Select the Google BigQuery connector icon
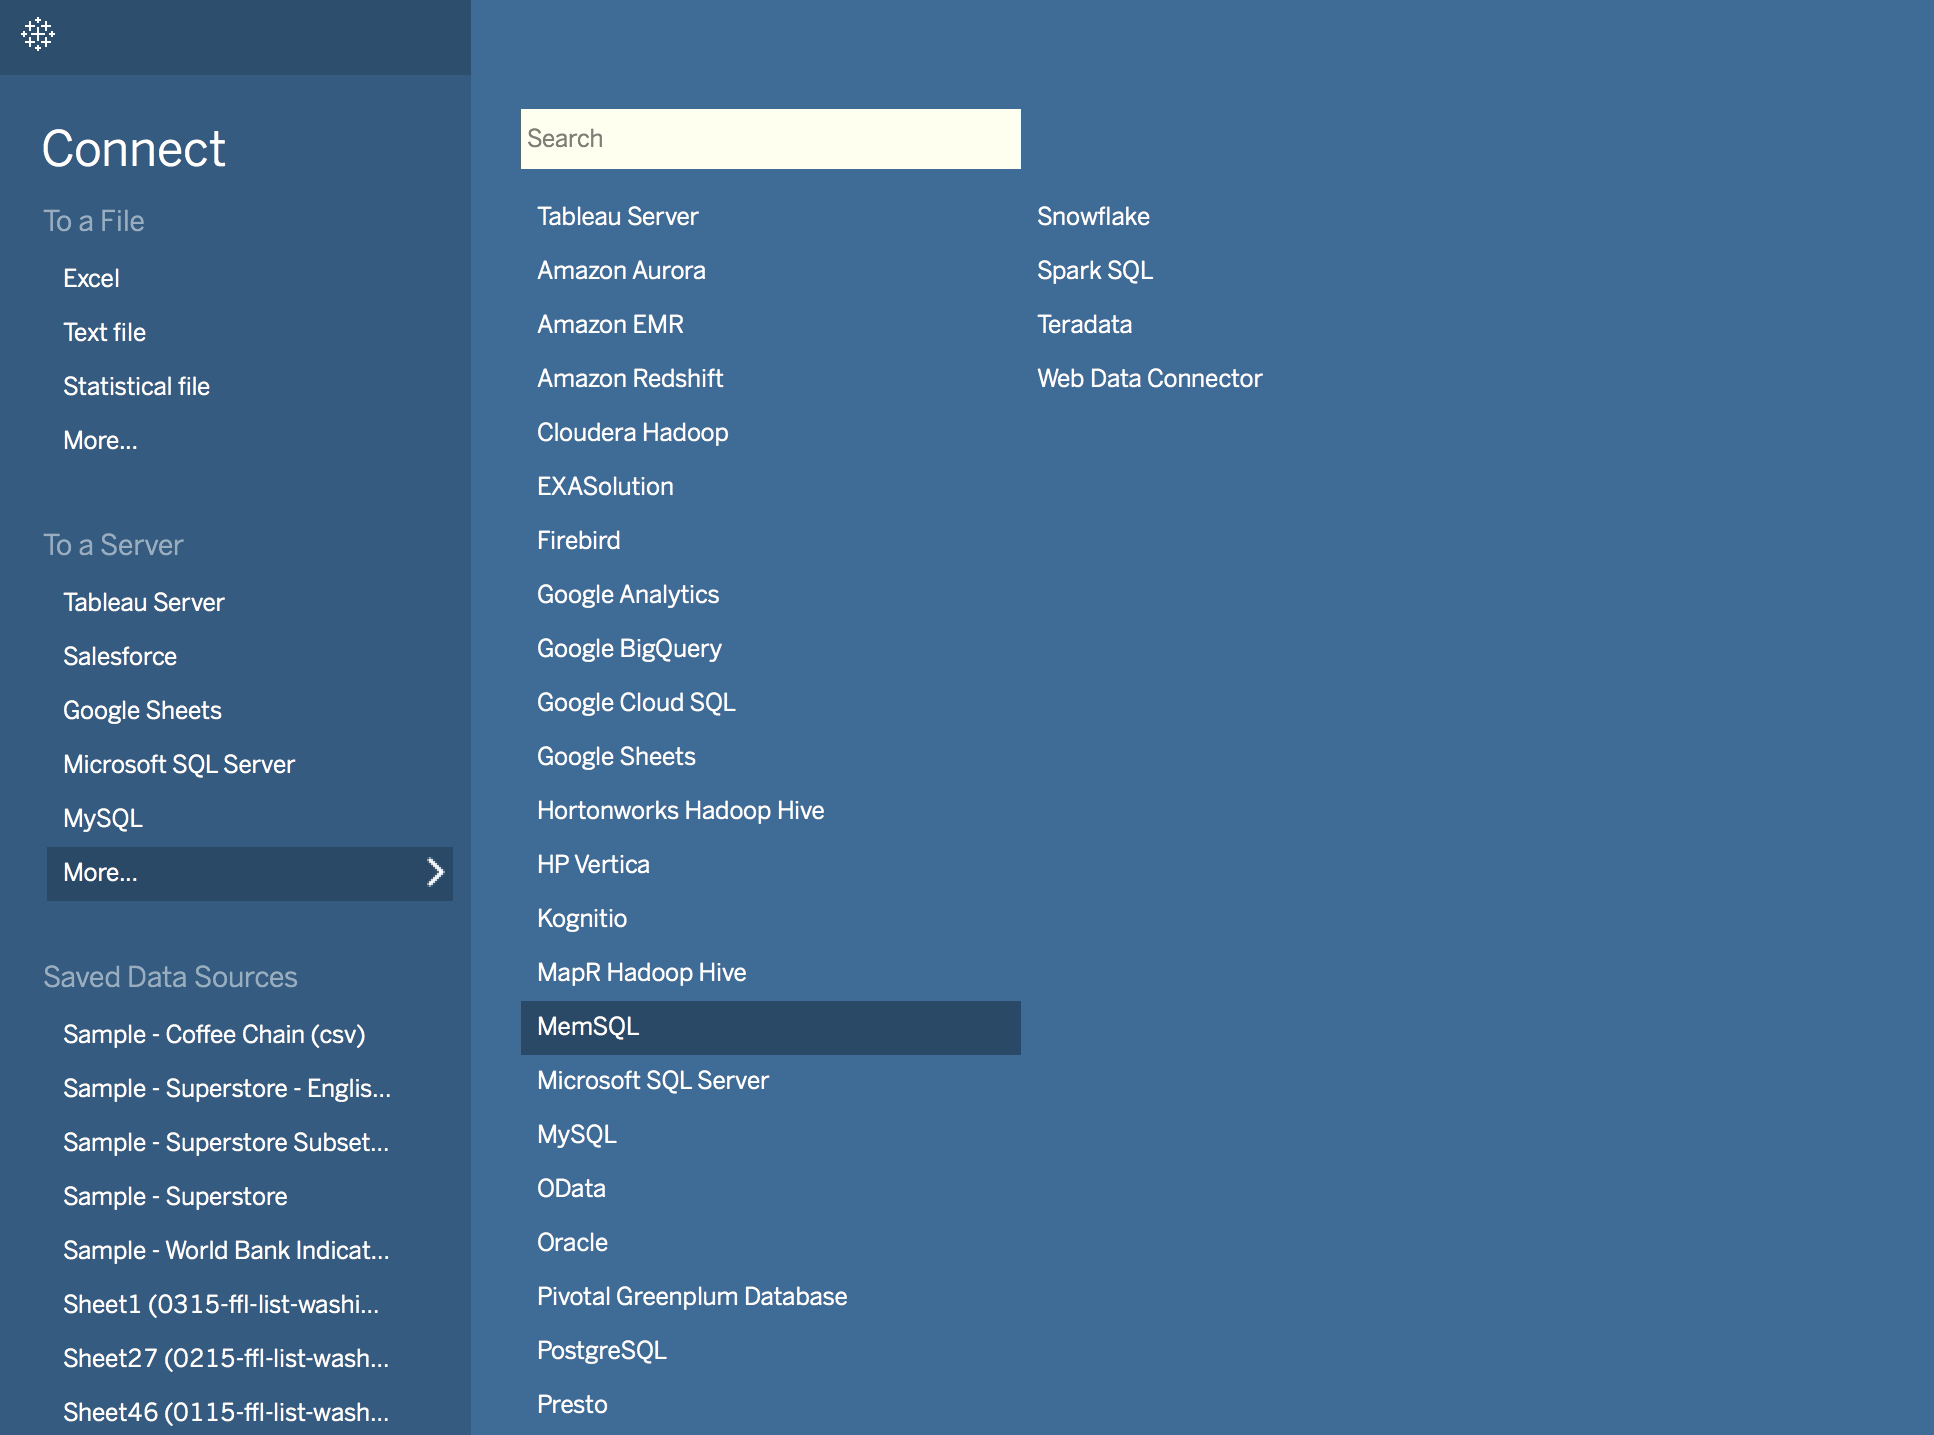 coord(629,648)
